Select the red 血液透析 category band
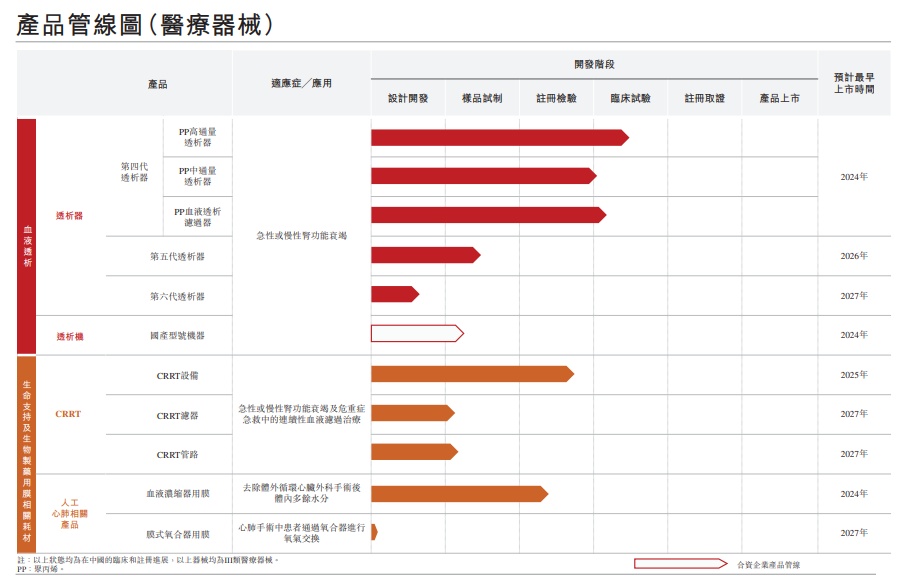906x587 pixels. pos(27,236)
